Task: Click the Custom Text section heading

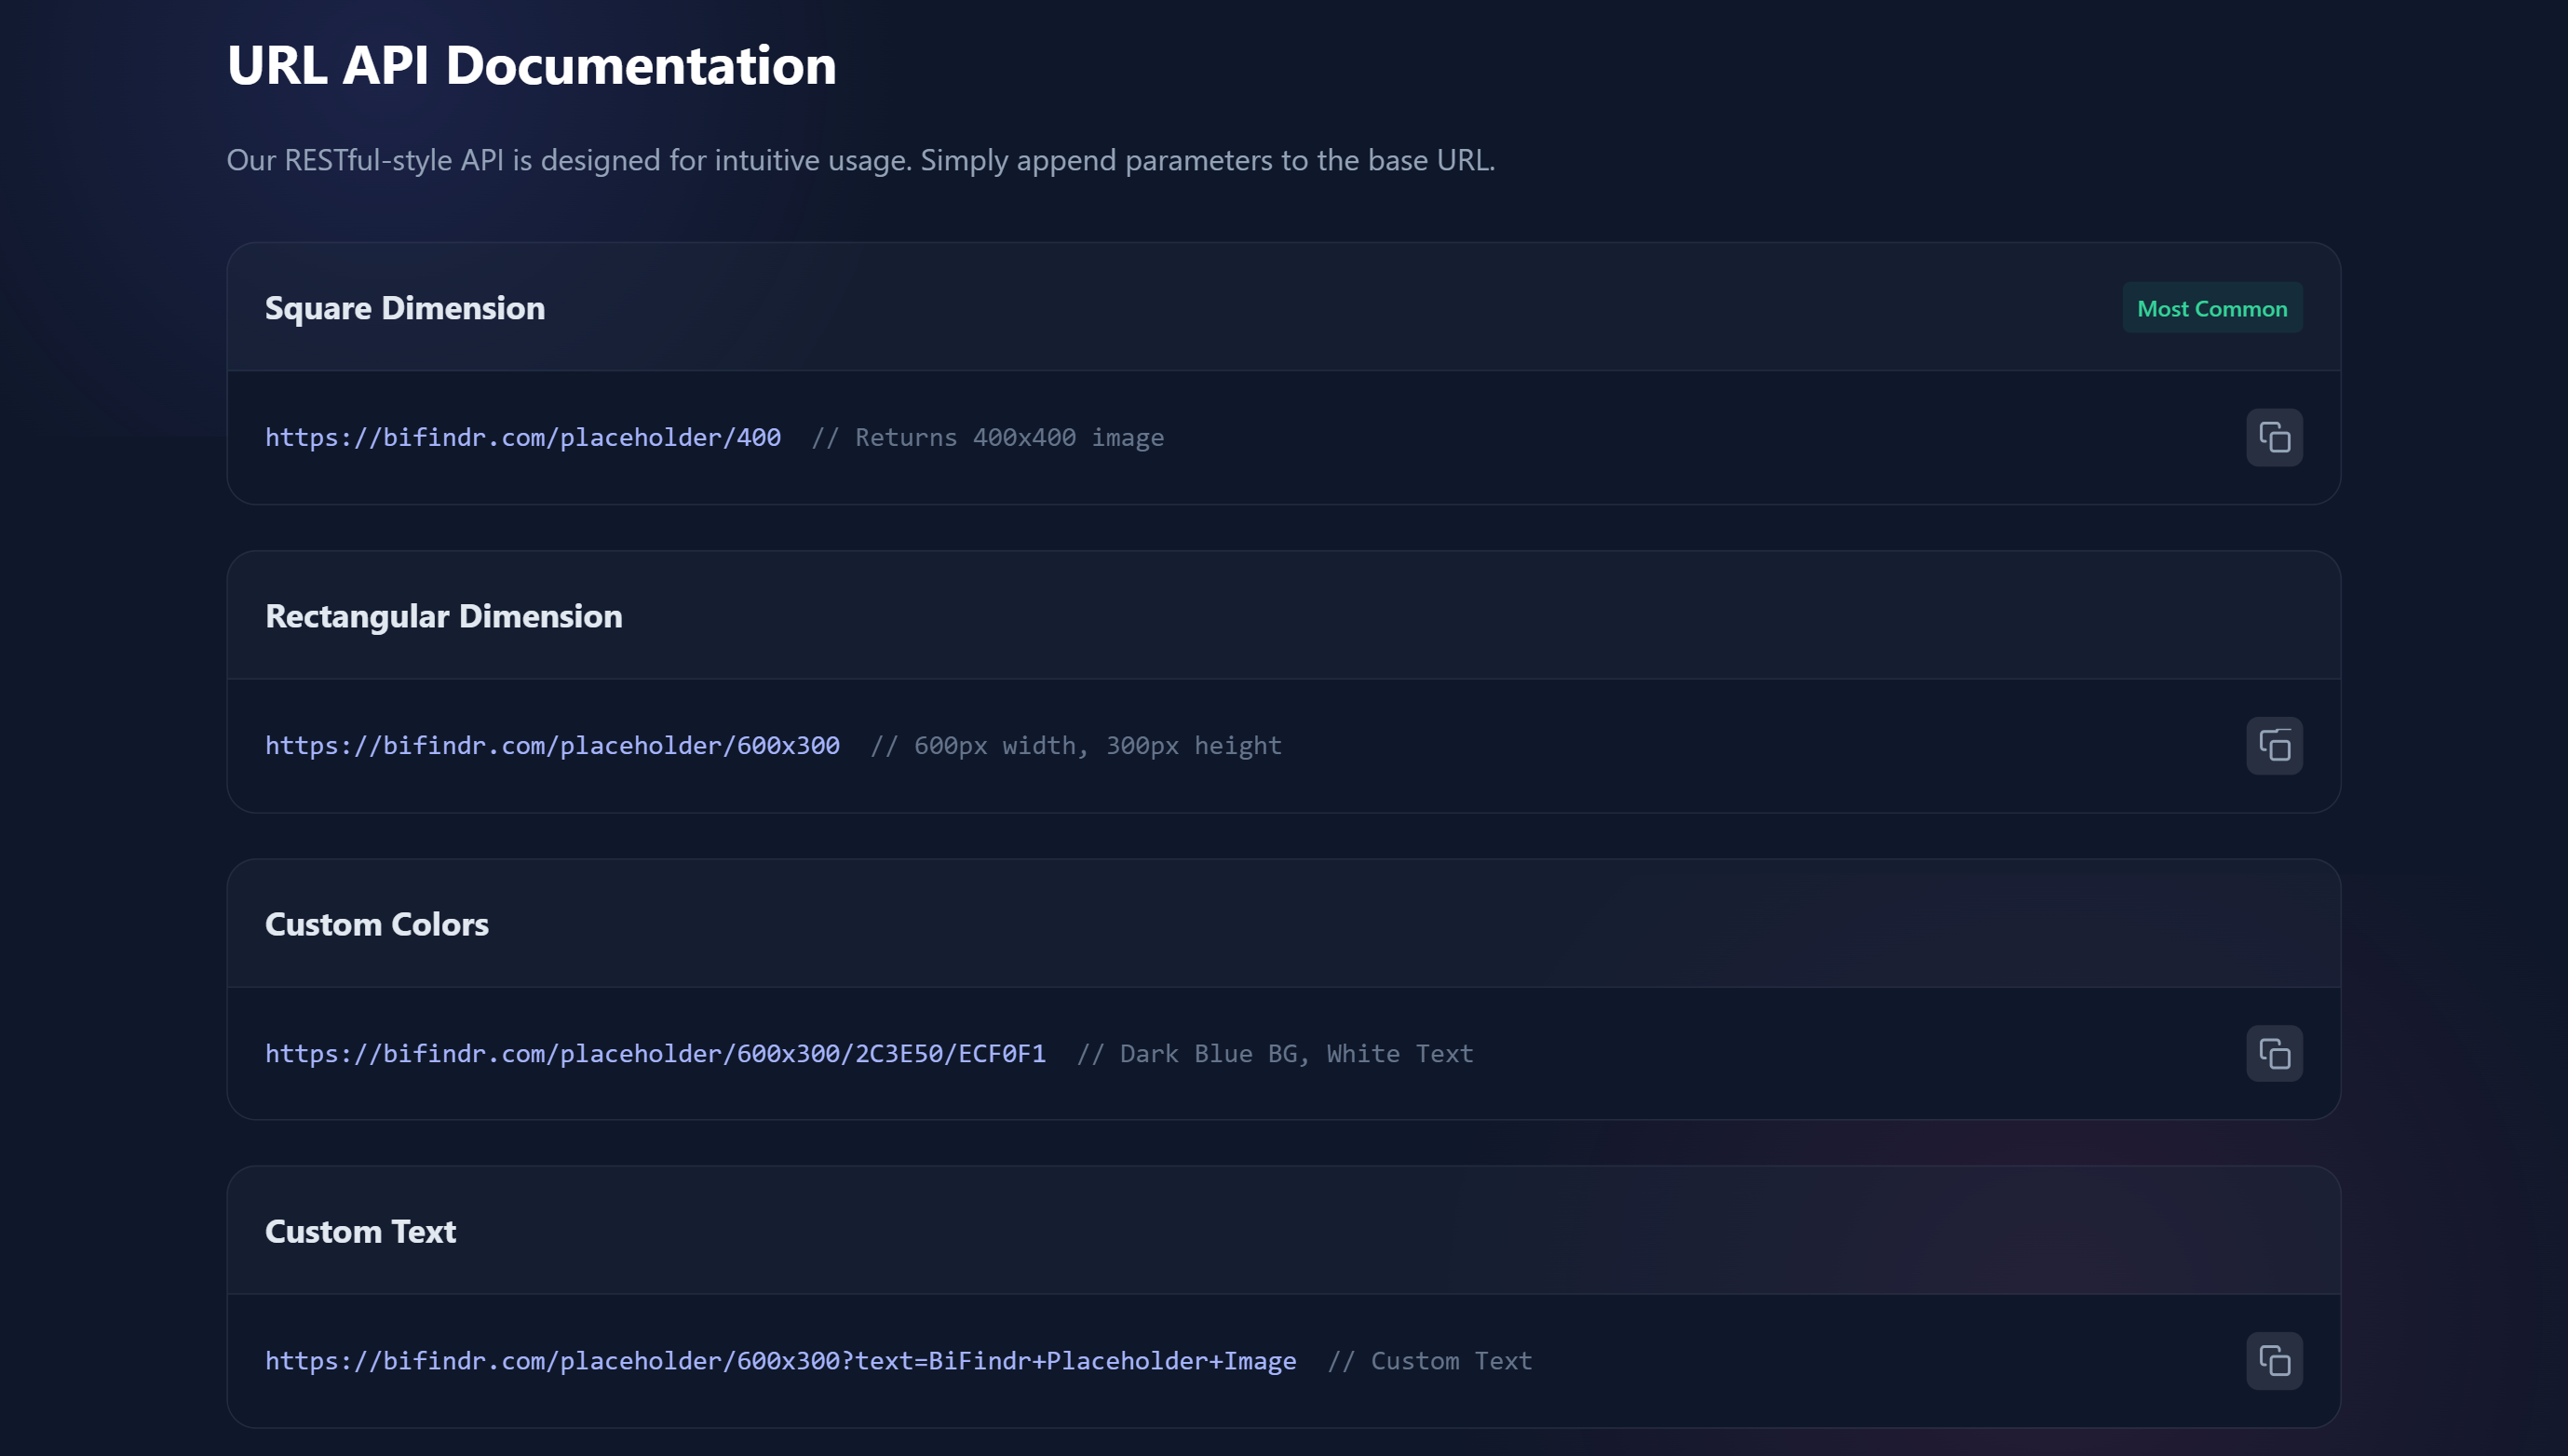Action: tap(360, 1232)
